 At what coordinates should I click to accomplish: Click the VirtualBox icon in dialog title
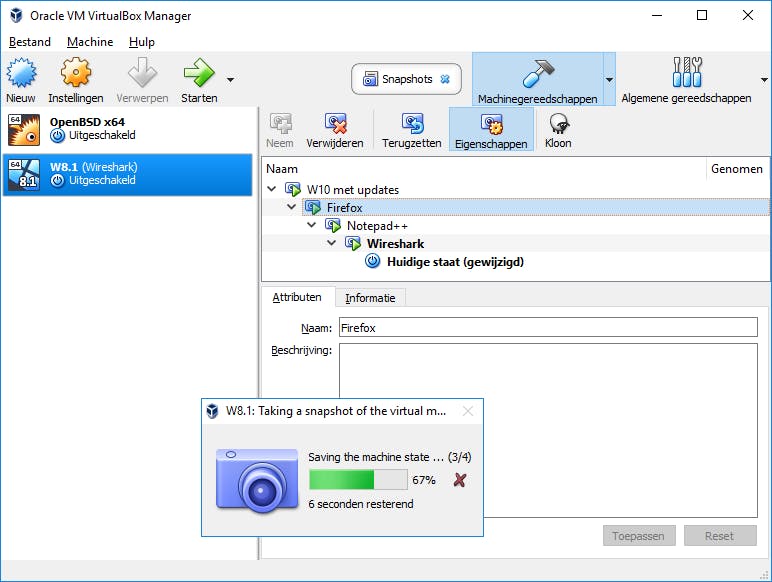click(213, 411)
